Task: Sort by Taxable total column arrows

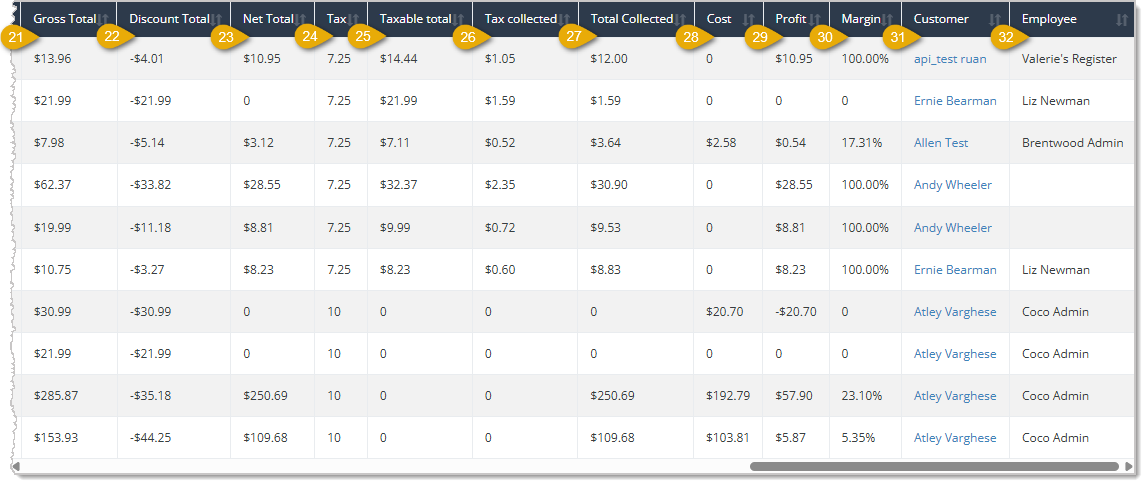Action: tap(458, 19)
